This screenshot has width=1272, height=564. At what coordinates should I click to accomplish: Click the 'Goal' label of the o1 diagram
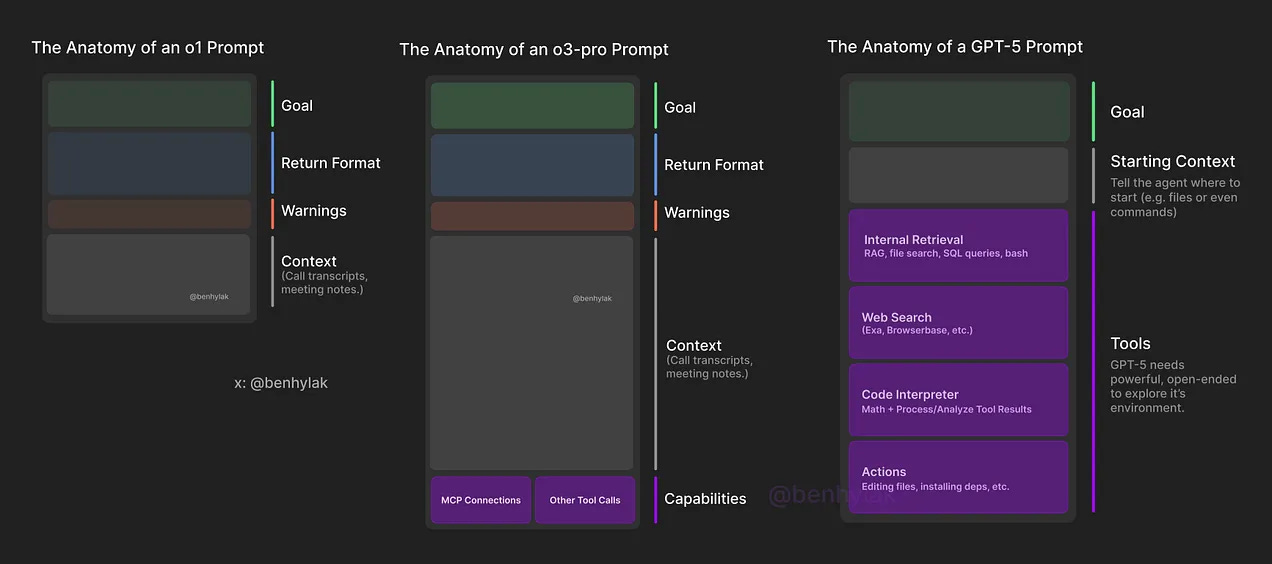coord(297,105)
